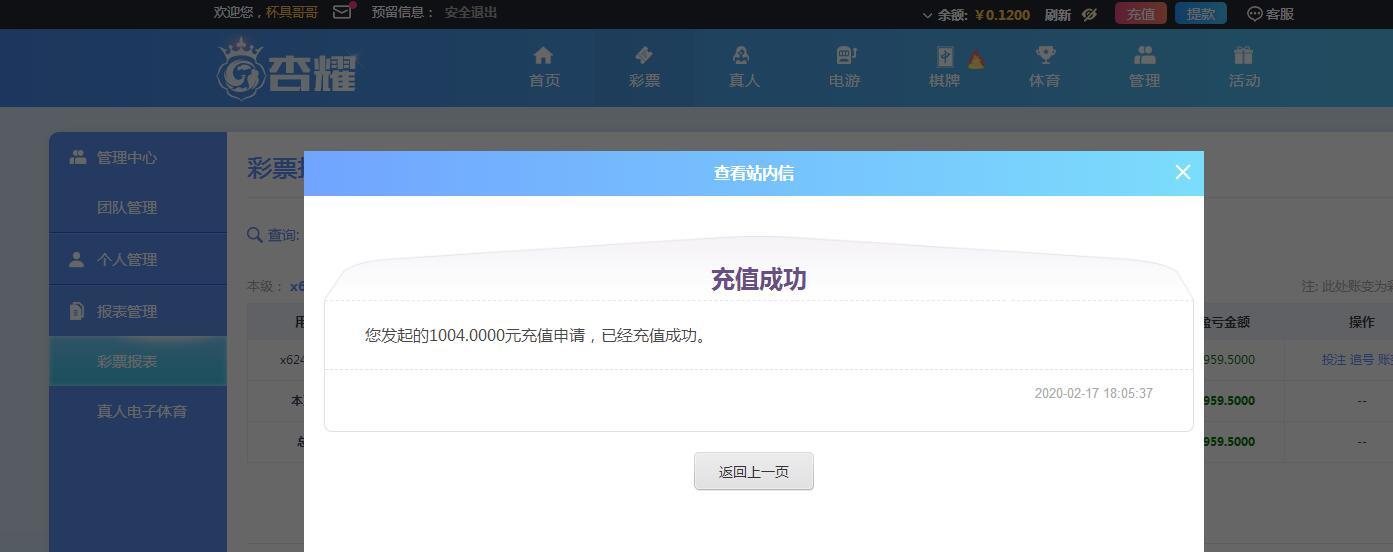
Task: Open the 体育 sports trophy icon
Action: 1045,55
